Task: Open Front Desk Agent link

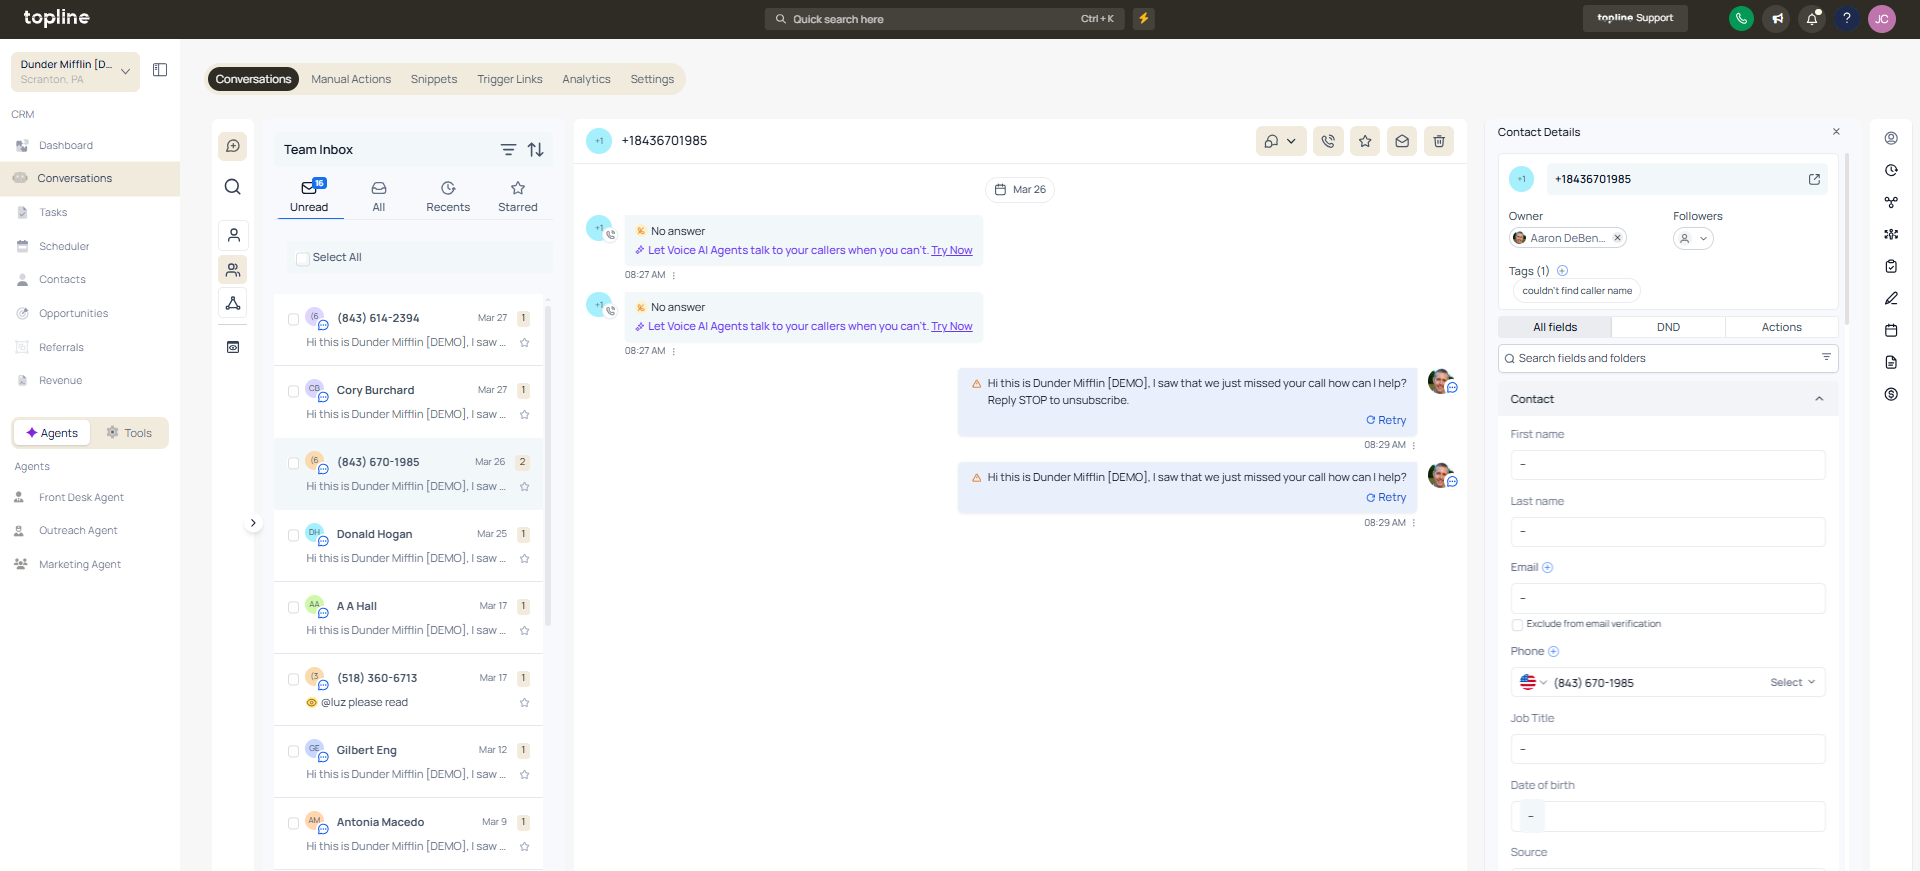Action: 81,497
